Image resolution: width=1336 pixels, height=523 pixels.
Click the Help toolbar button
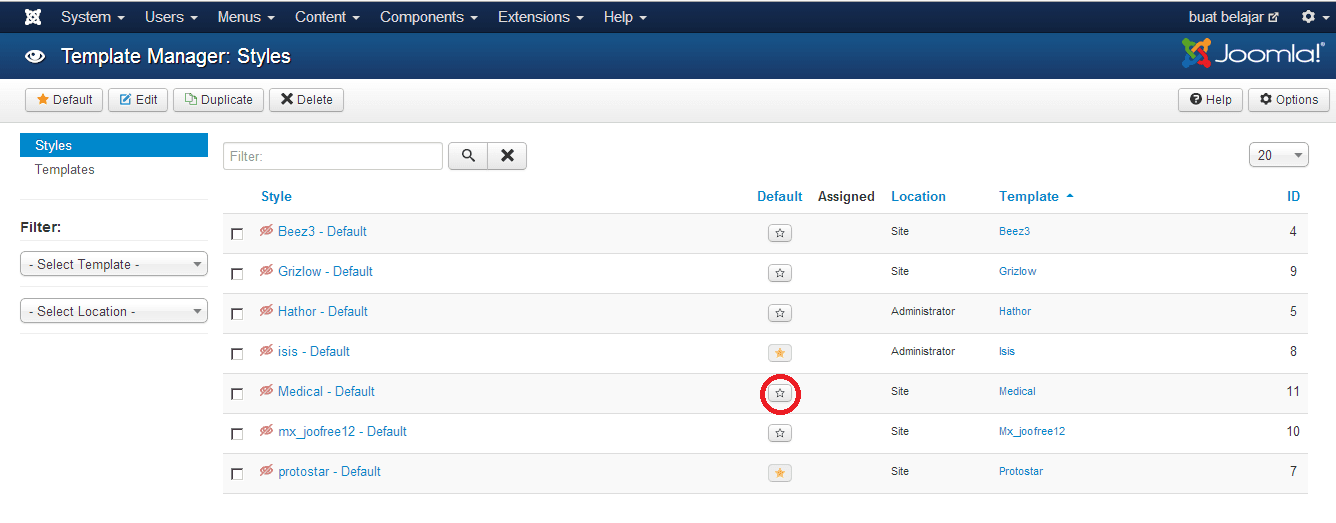[x=1211, y=100]
